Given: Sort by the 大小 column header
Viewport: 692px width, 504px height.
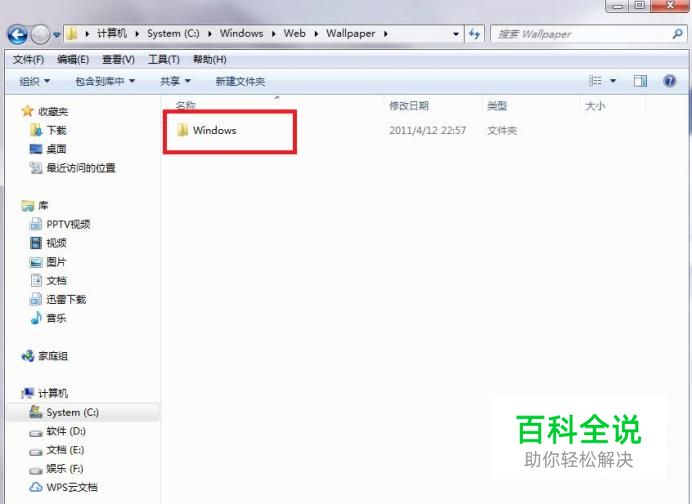Looking at the screenshot, I should pyautogui.click(x=595, y=106).
